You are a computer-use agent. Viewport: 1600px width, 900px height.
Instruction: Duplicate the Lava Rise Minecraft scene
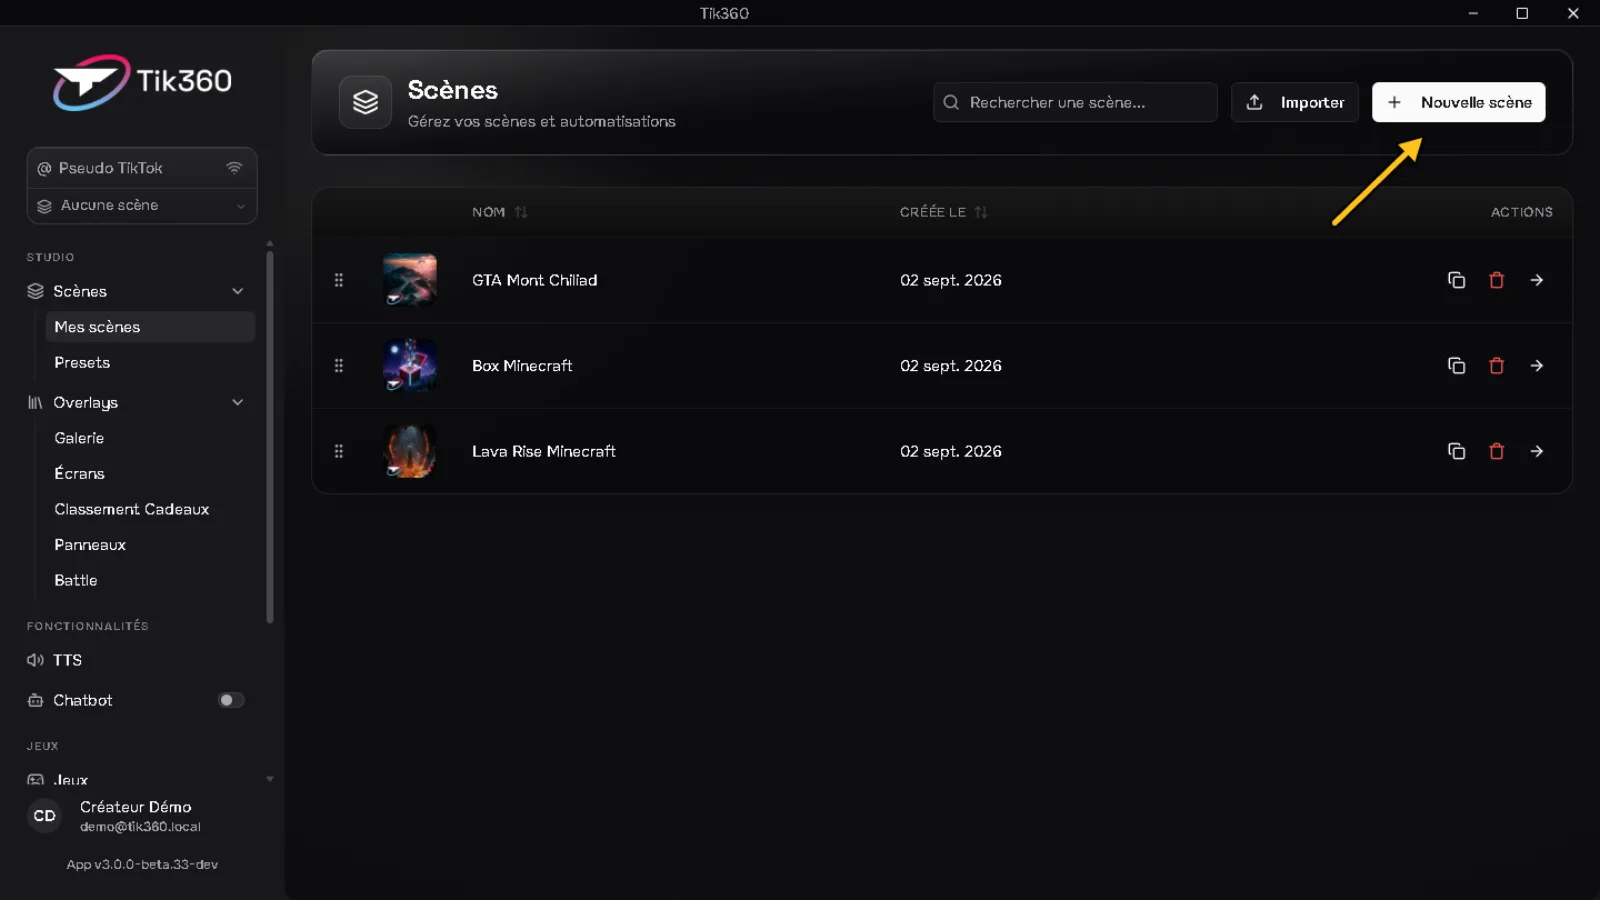[x=1456, y=451]
